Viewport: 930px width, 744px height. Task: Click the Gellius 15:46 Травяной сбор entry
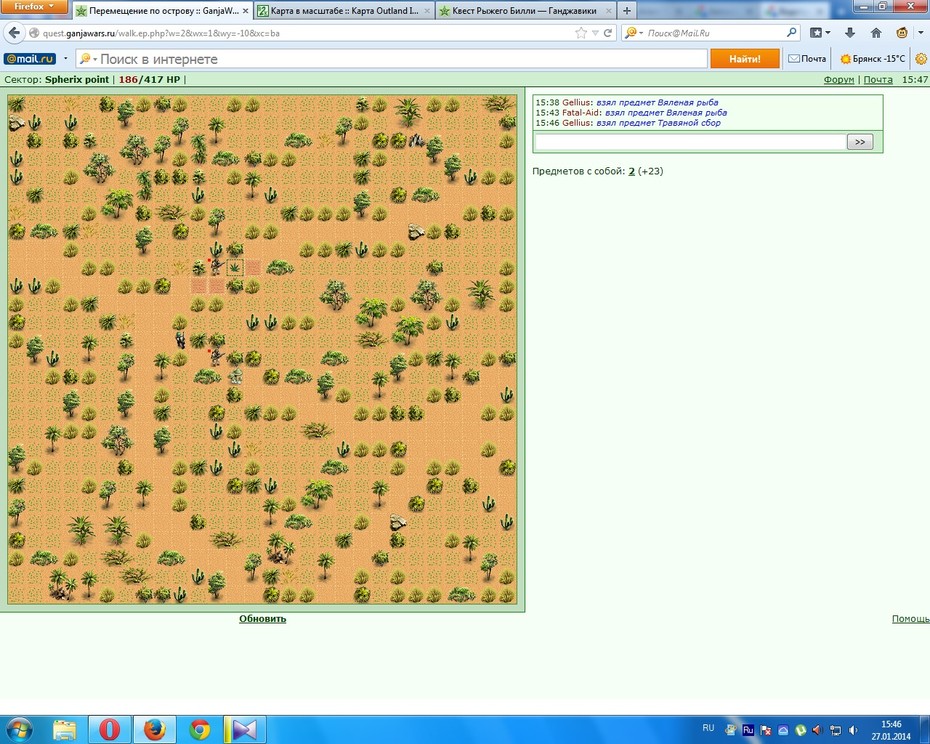628,123
